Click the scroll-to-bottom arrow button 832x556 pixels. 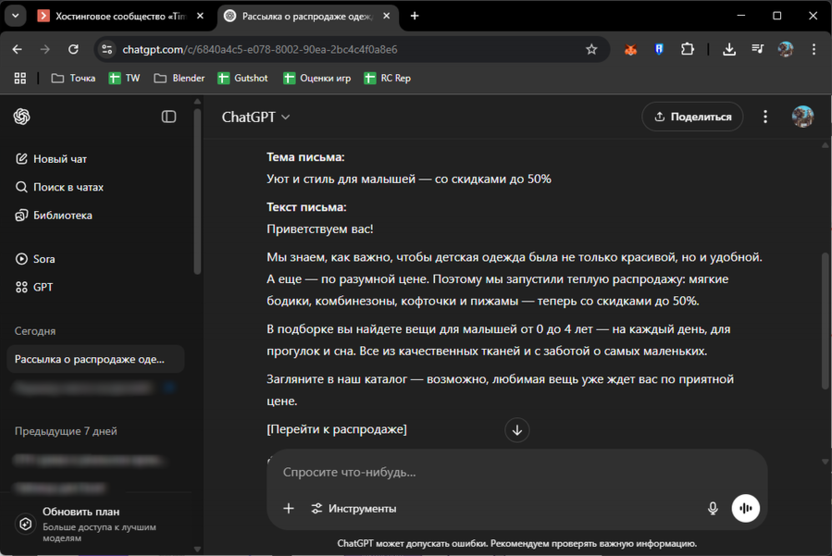pos(517,430)
